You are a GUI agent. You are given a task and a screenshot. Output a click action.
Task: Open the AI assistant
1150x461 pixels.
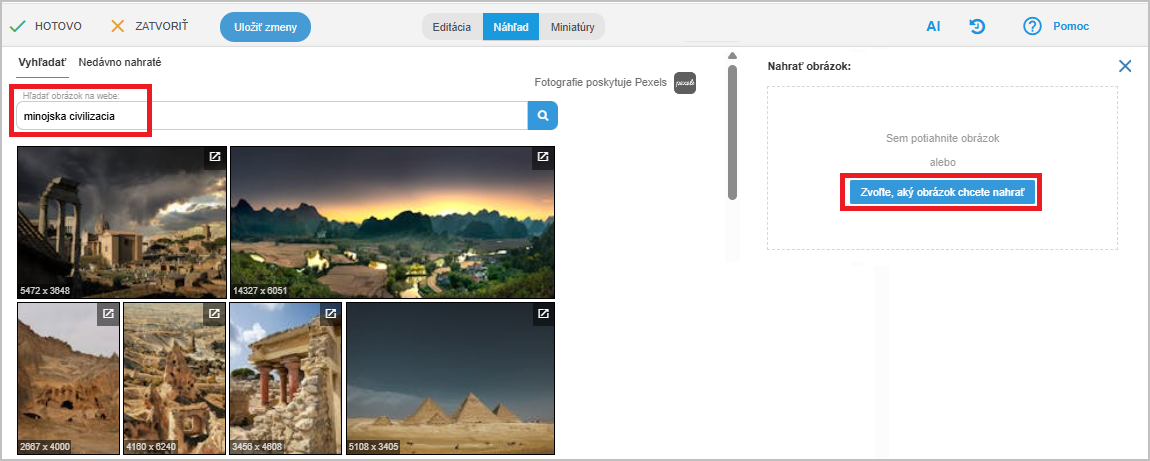933,26
